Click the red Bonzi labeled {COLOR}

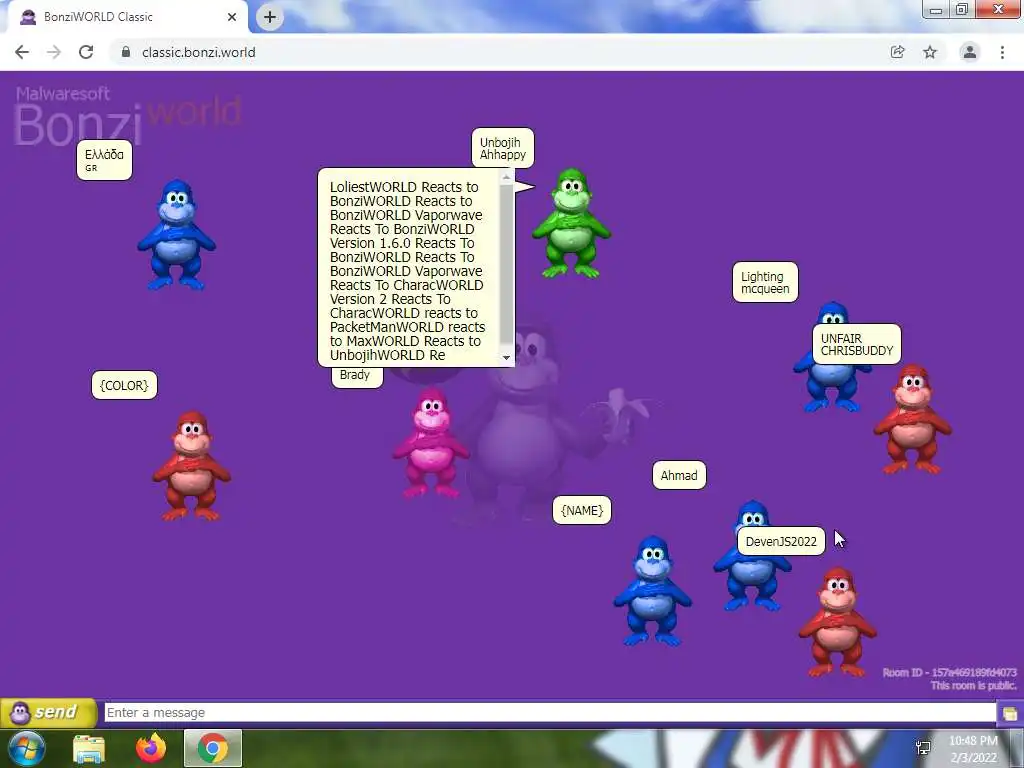tap(191, 466)
